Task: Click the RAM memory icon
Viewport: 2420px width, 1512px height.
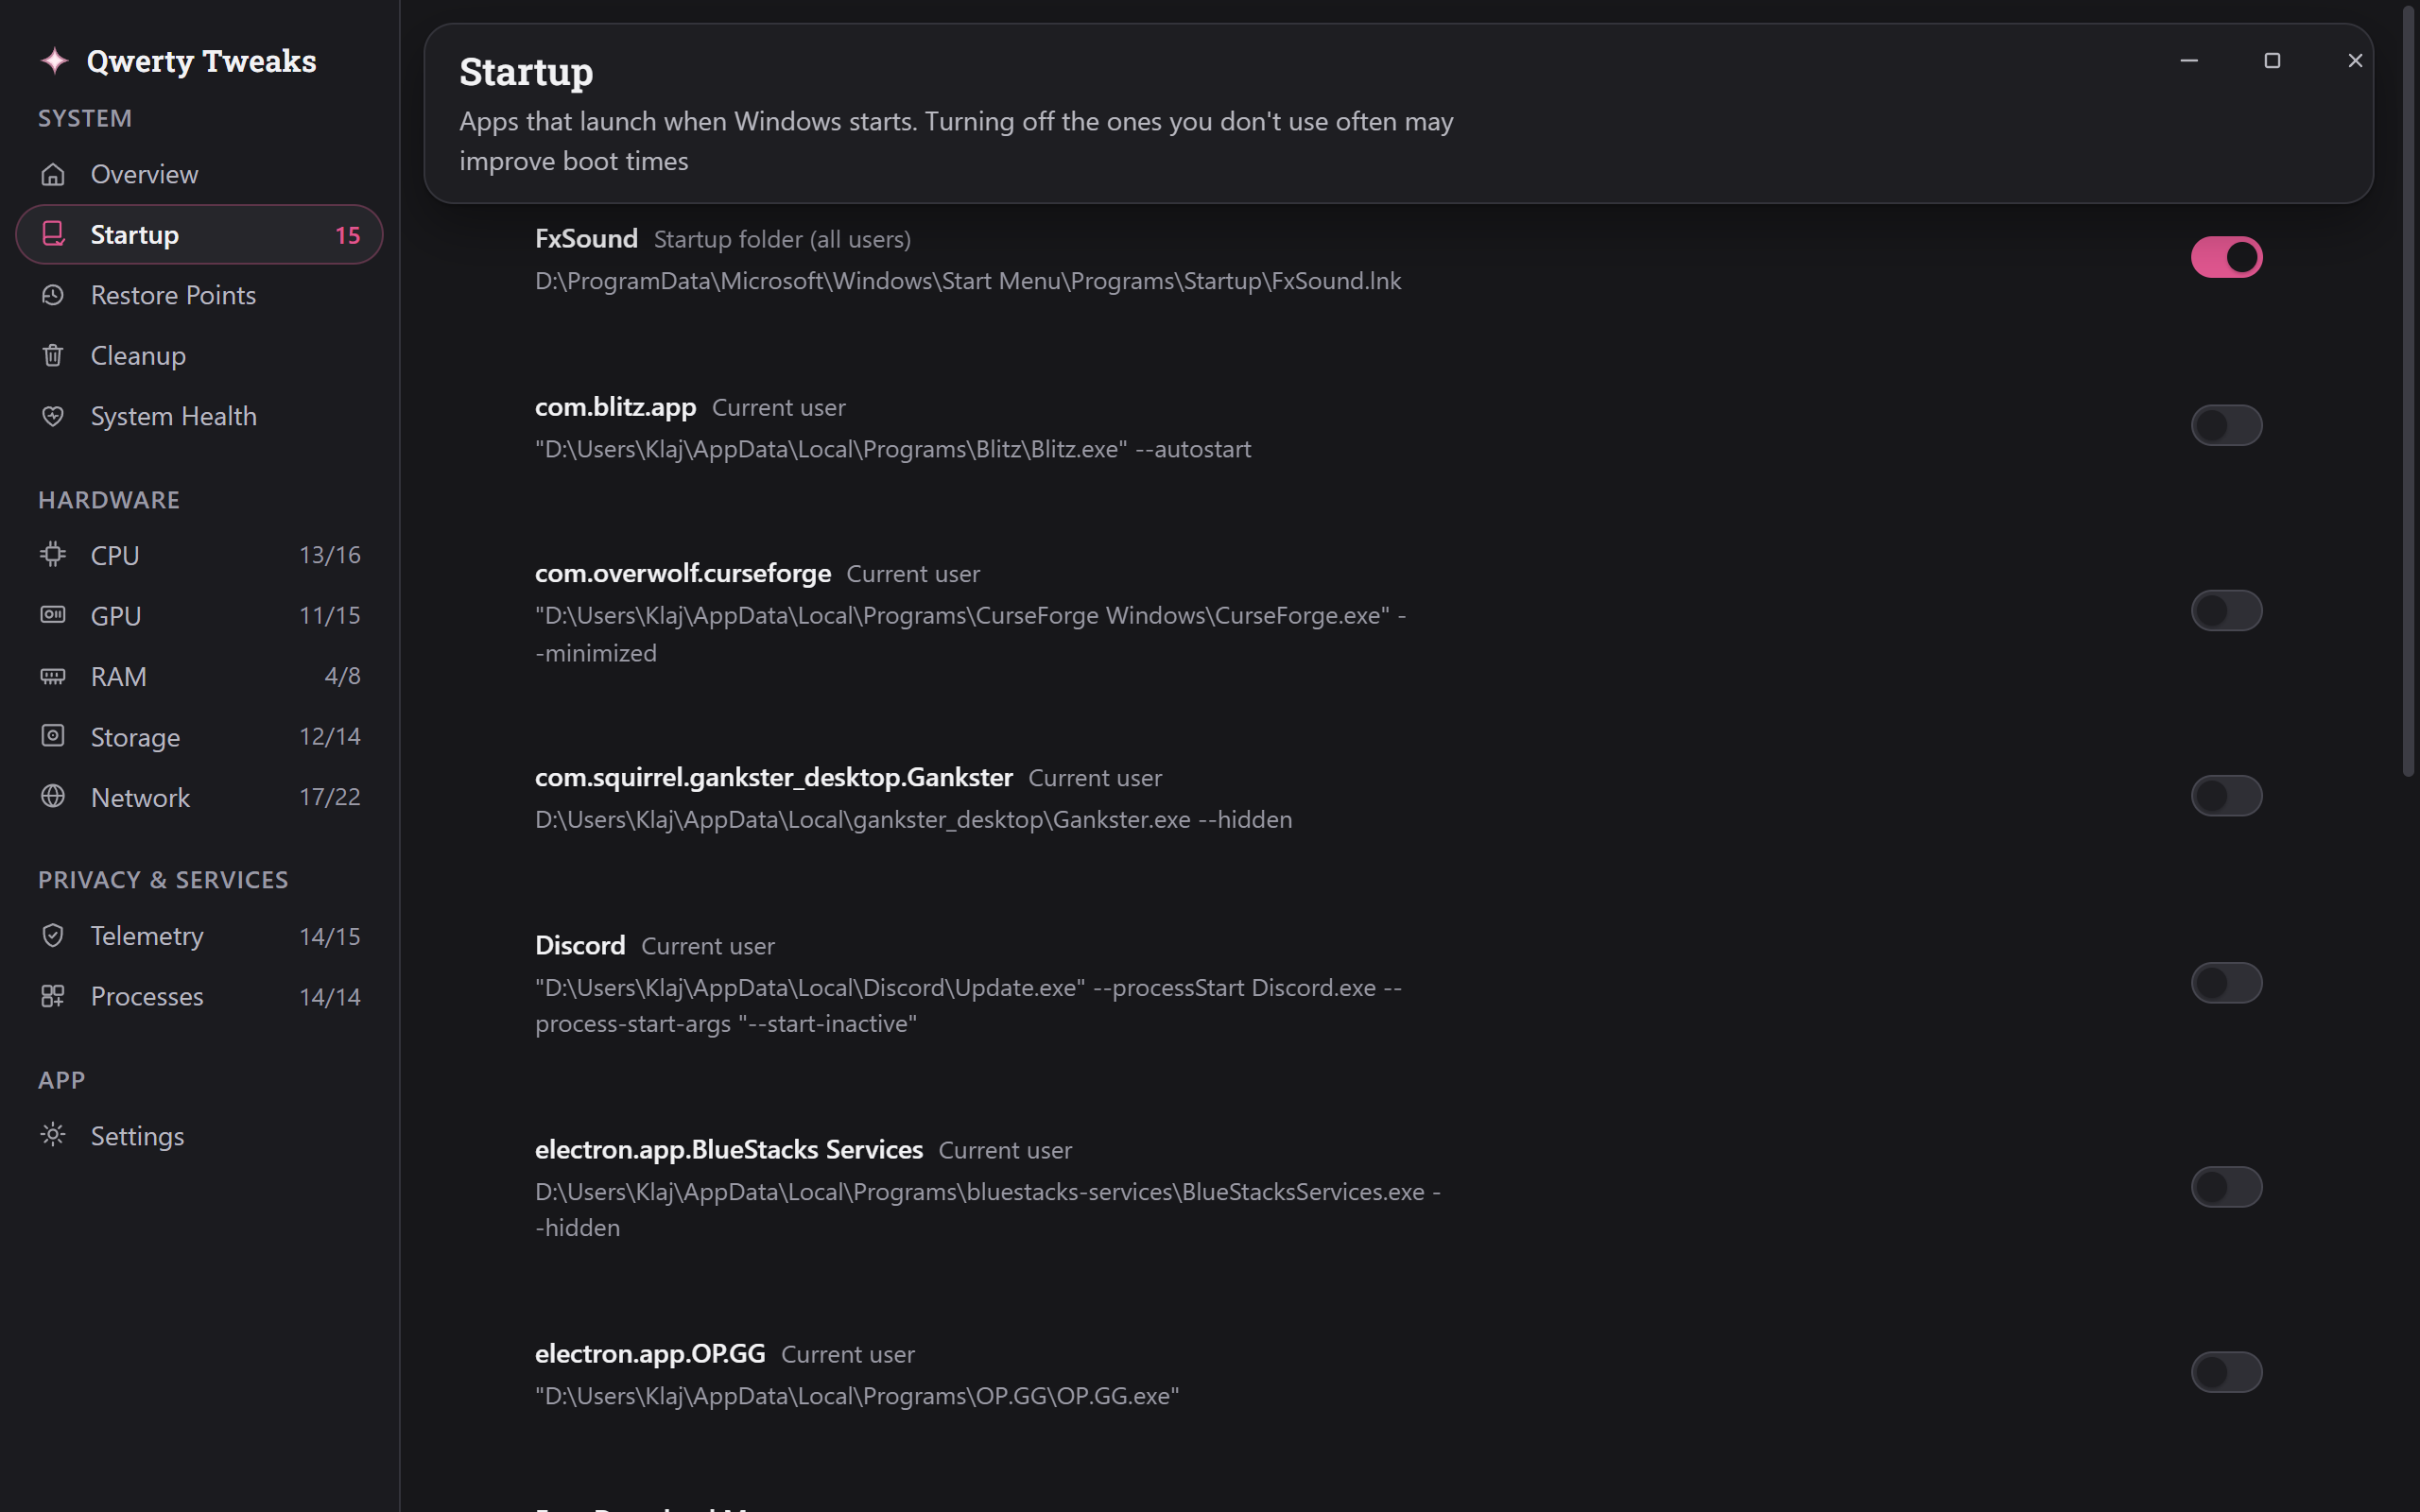Action: tap(53, 676)
